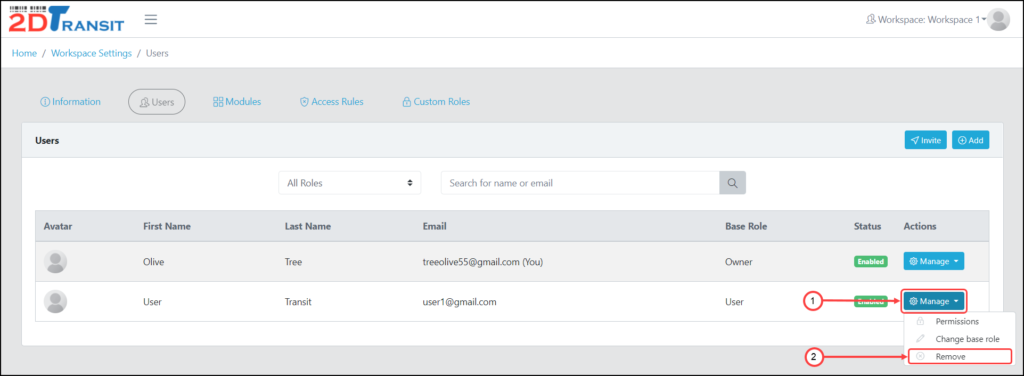The image size is (1024, 376).
Task: Click the circle-x icon beside Remove
Action: click(x=920, y=356)
